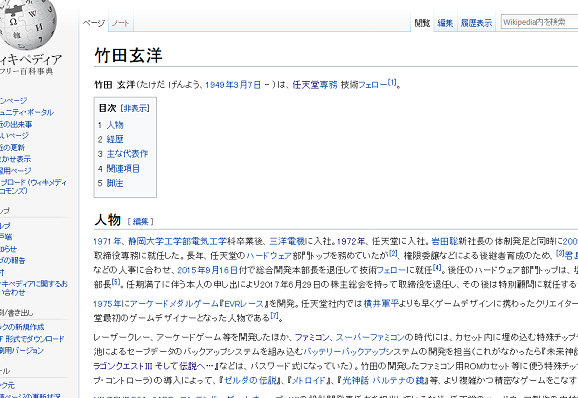Viewport: 578px width, 398px height.
Task: Follow footnote [7] reference
Action: click(x=274, y=315)
